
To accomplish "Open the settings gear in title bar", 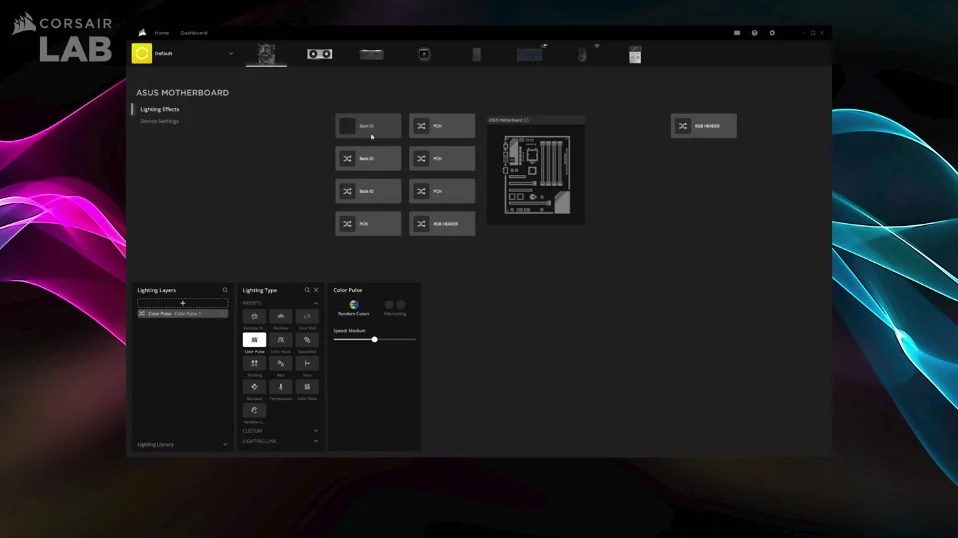I will pyautogui.click(x=772, y=33).
